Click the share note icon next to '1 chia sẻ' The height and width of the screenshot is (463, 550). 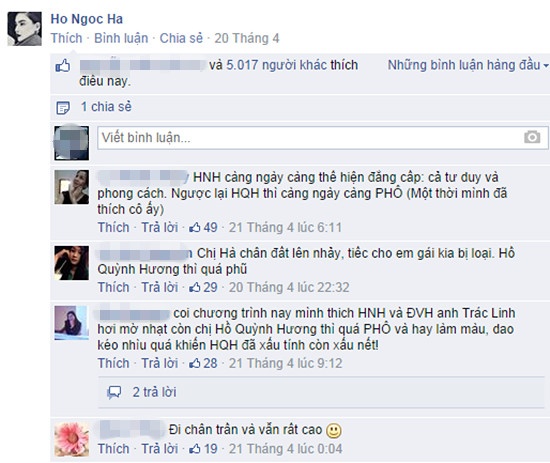tap(63, 107)
